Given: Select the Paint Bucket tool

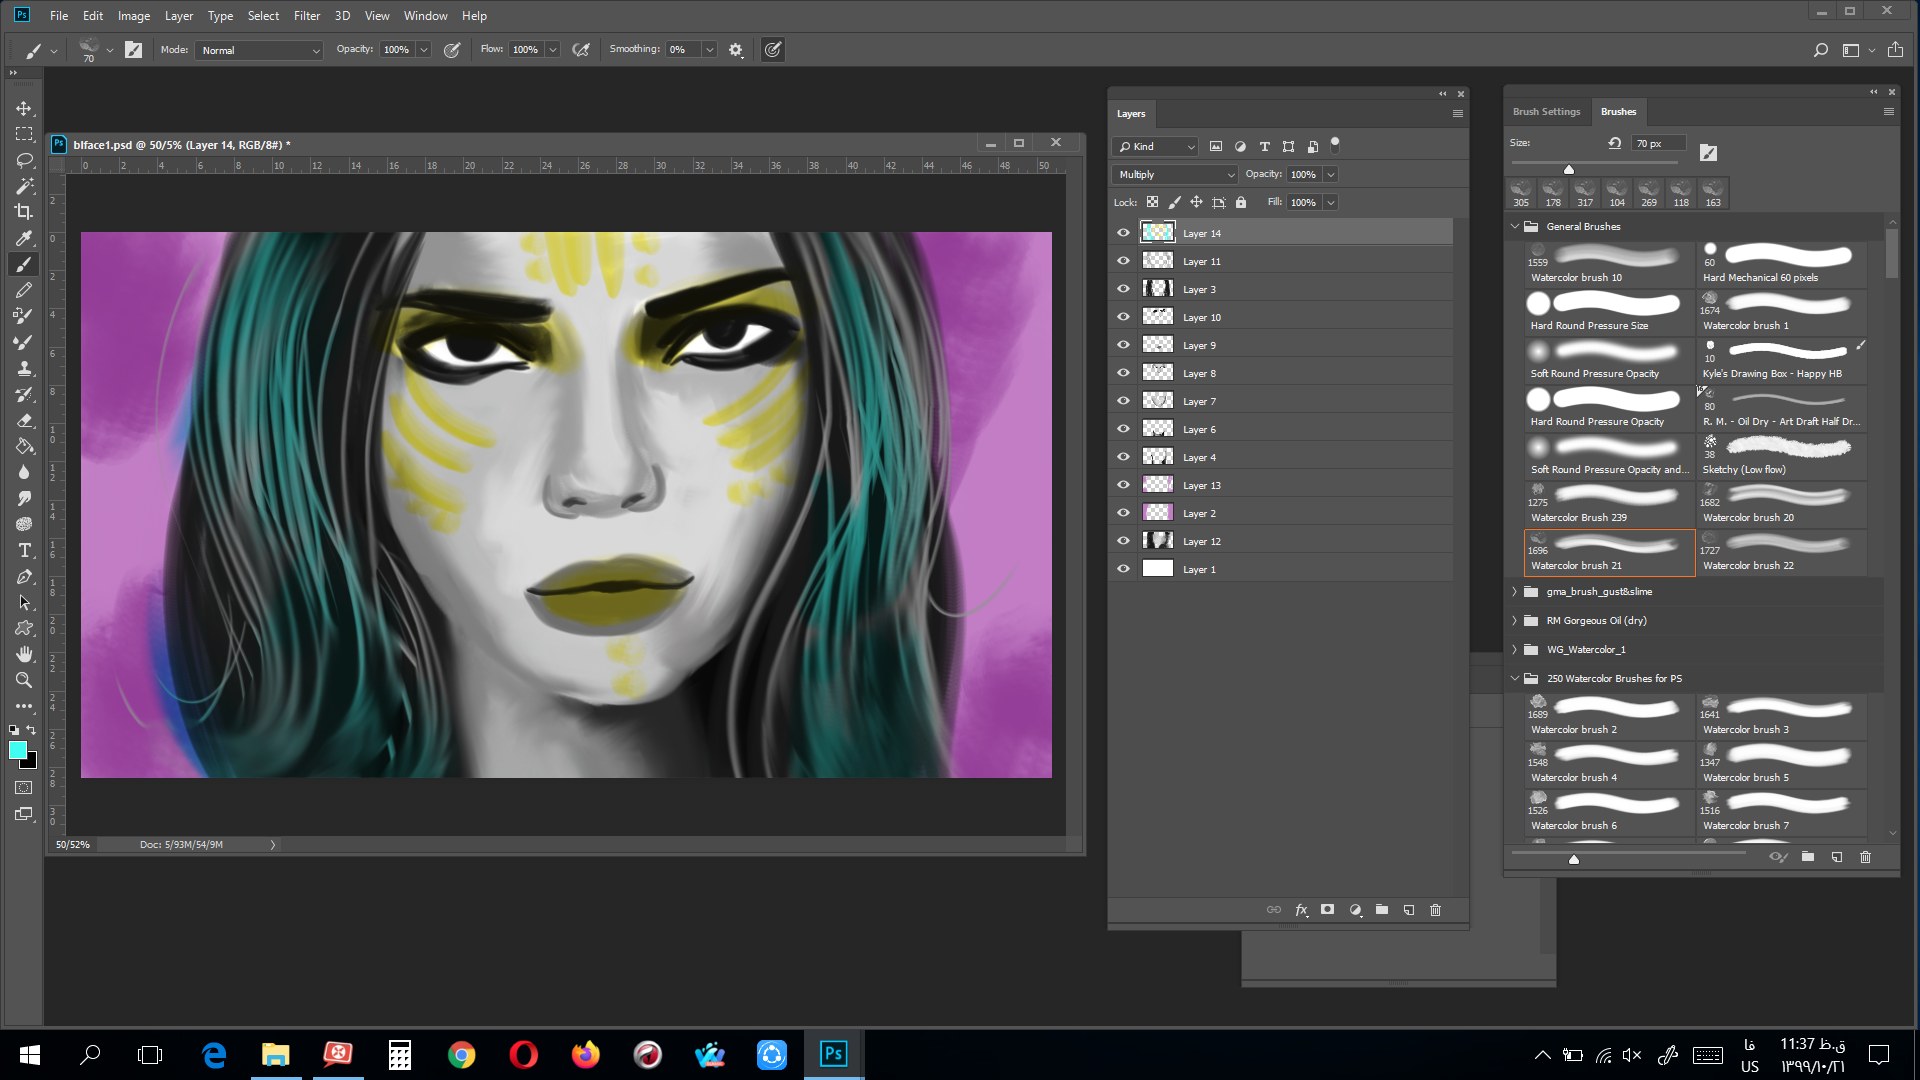Looking at the screenshot, I should click(x=24, y=446).
